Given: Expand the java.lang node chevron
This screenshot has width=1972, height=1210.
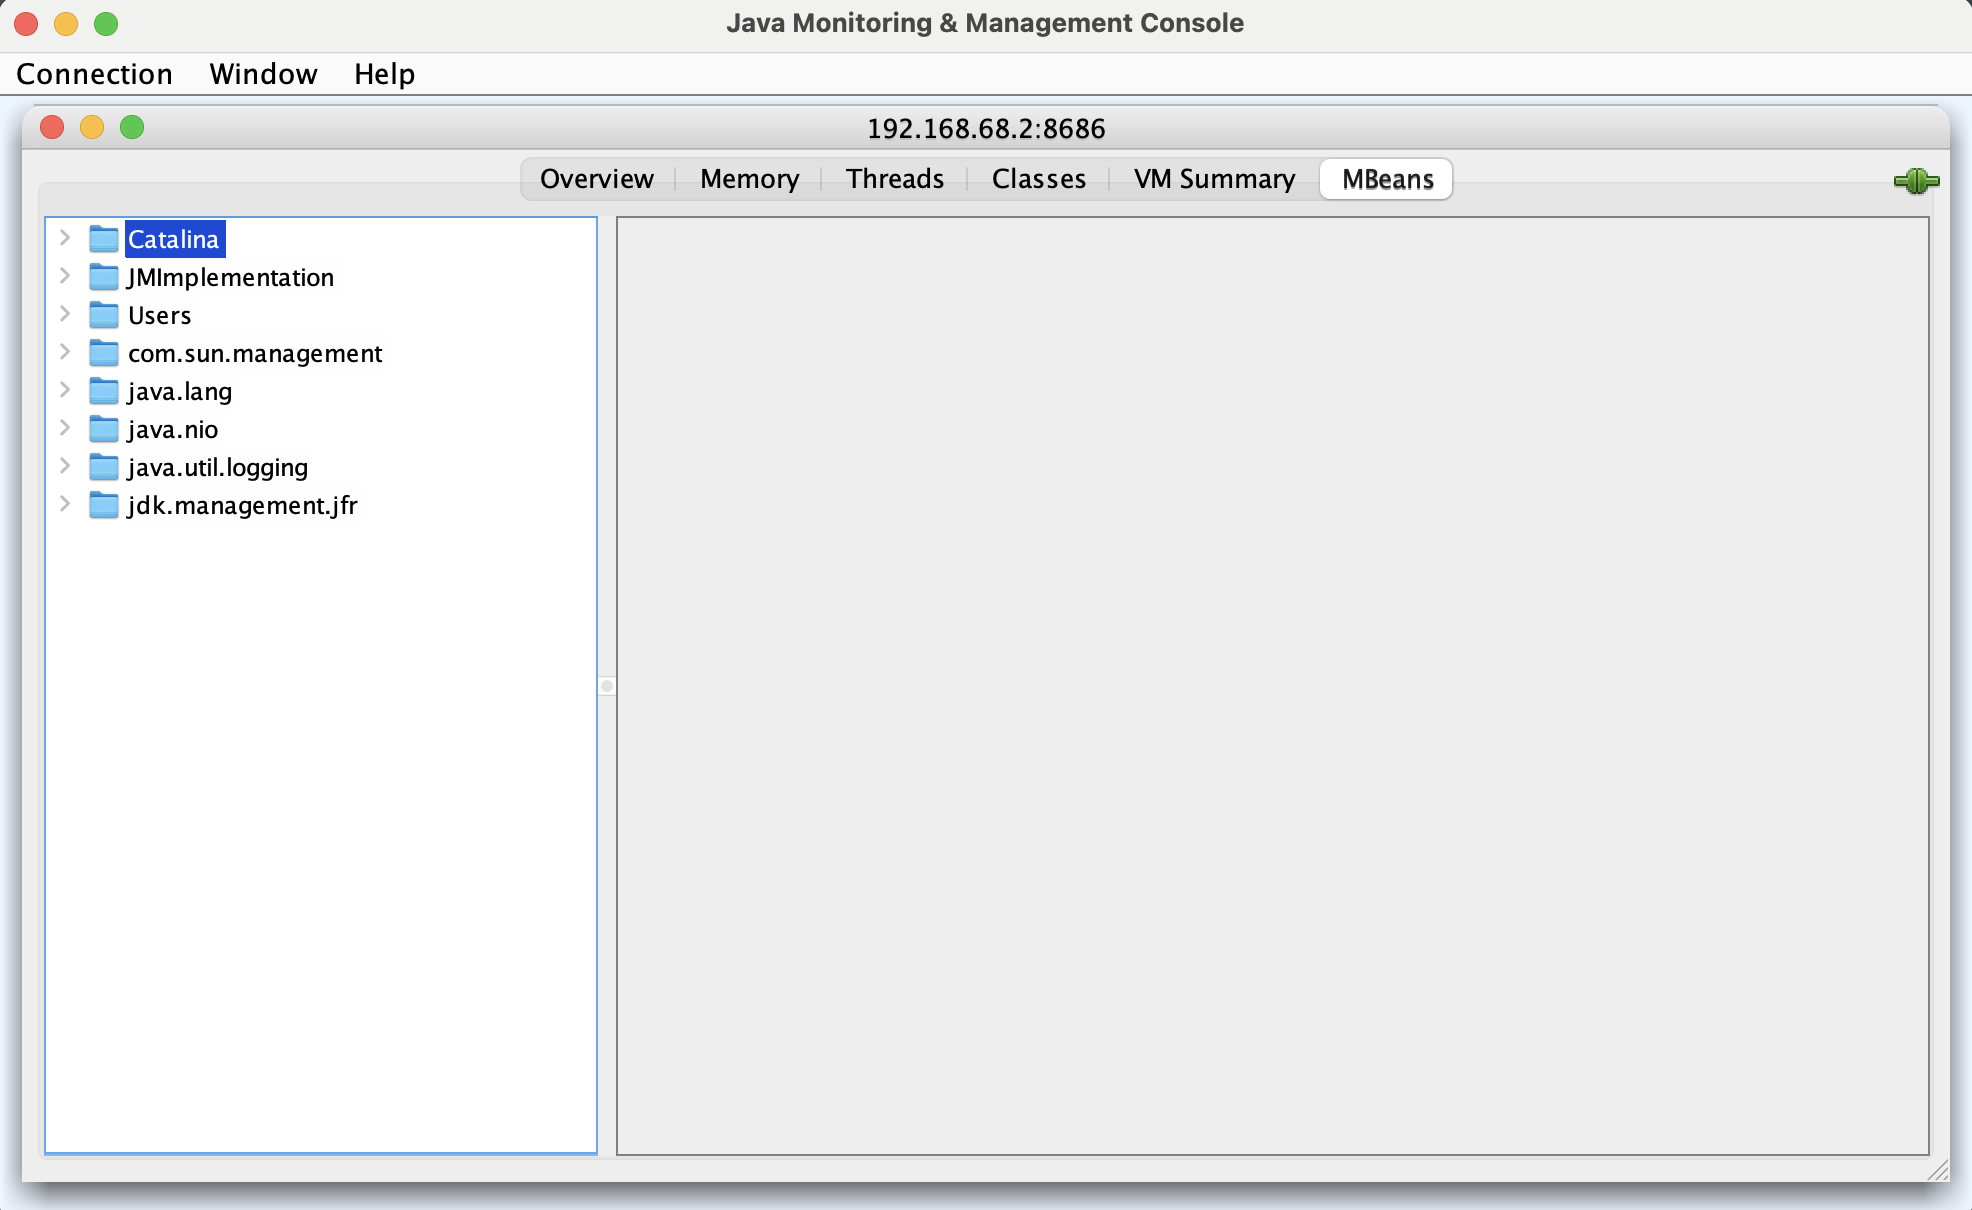Looking at the screenshot, I should (x=65, y=390).
